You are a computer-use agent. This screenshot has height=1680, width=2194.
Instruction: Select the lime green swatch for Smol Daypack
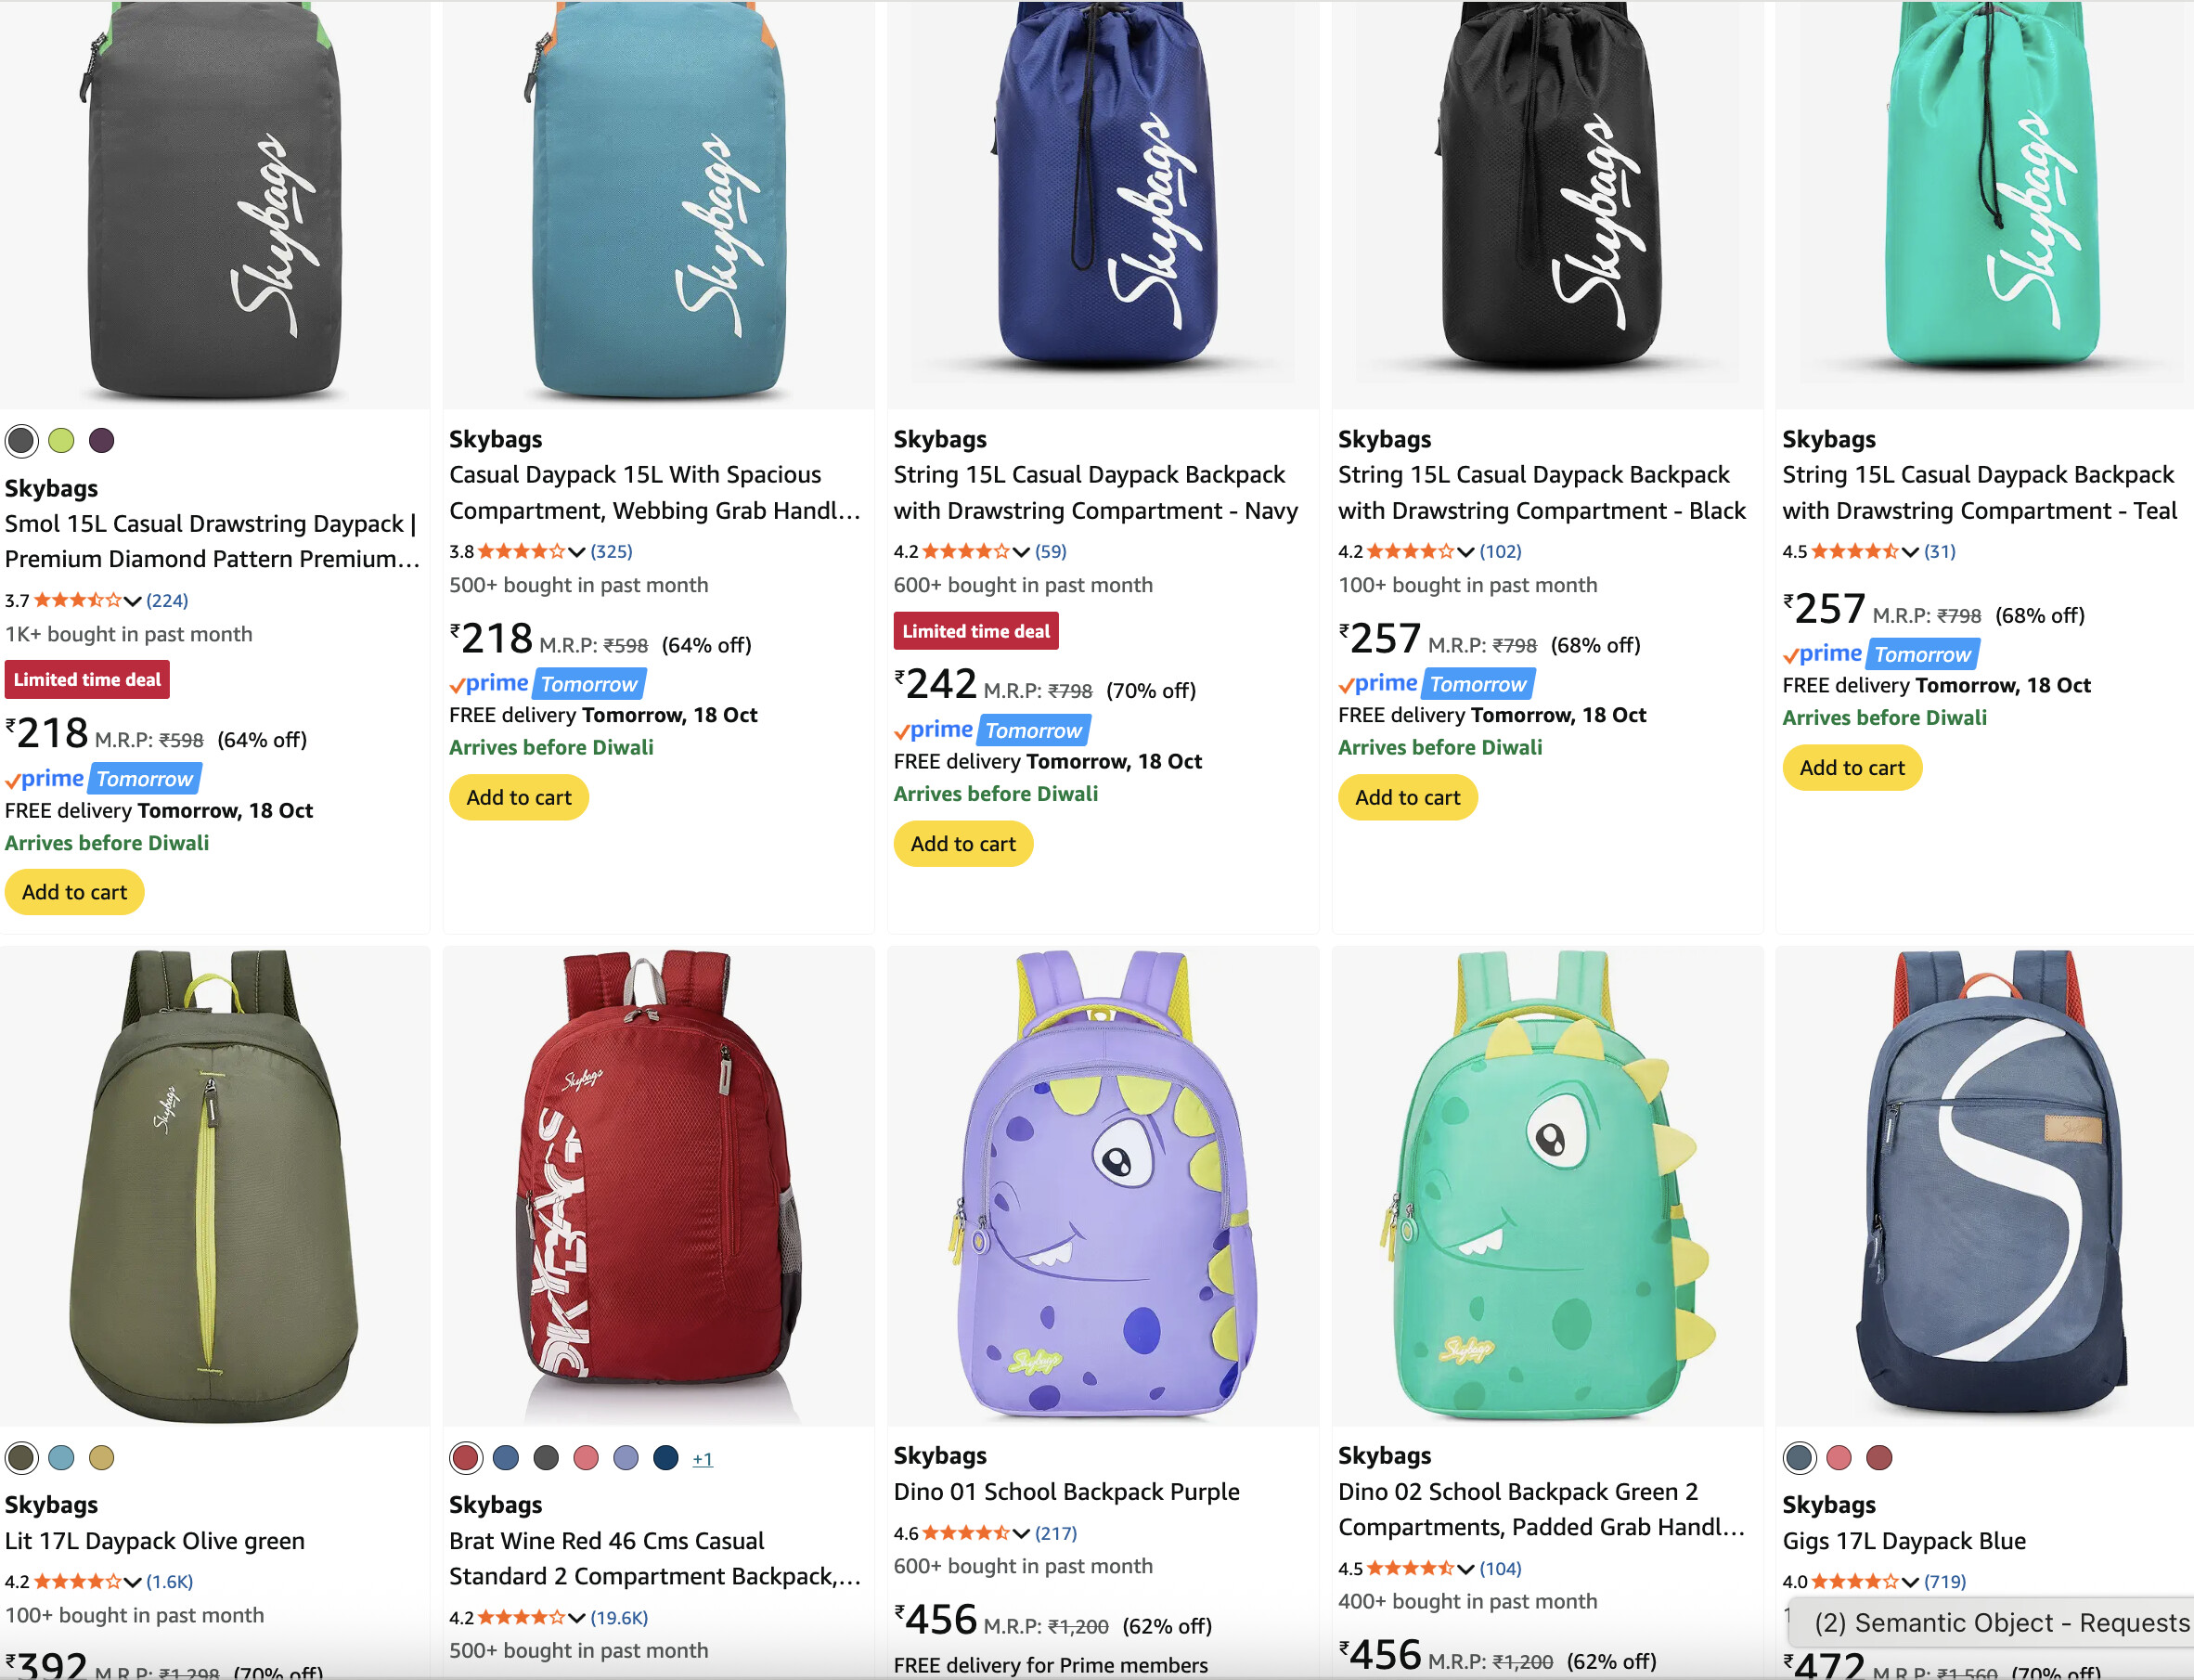(61, 440)
